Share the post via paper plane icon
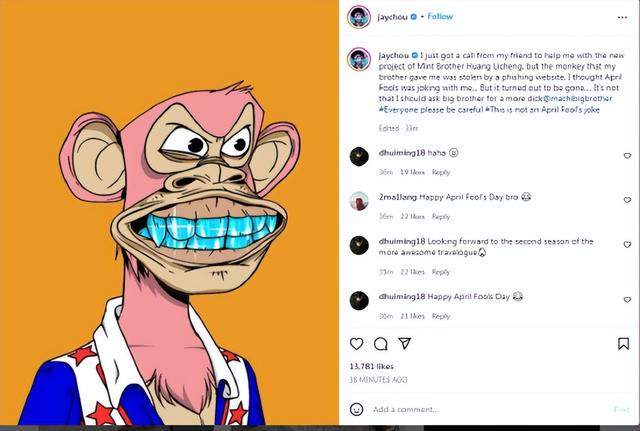 click(405, 344)
